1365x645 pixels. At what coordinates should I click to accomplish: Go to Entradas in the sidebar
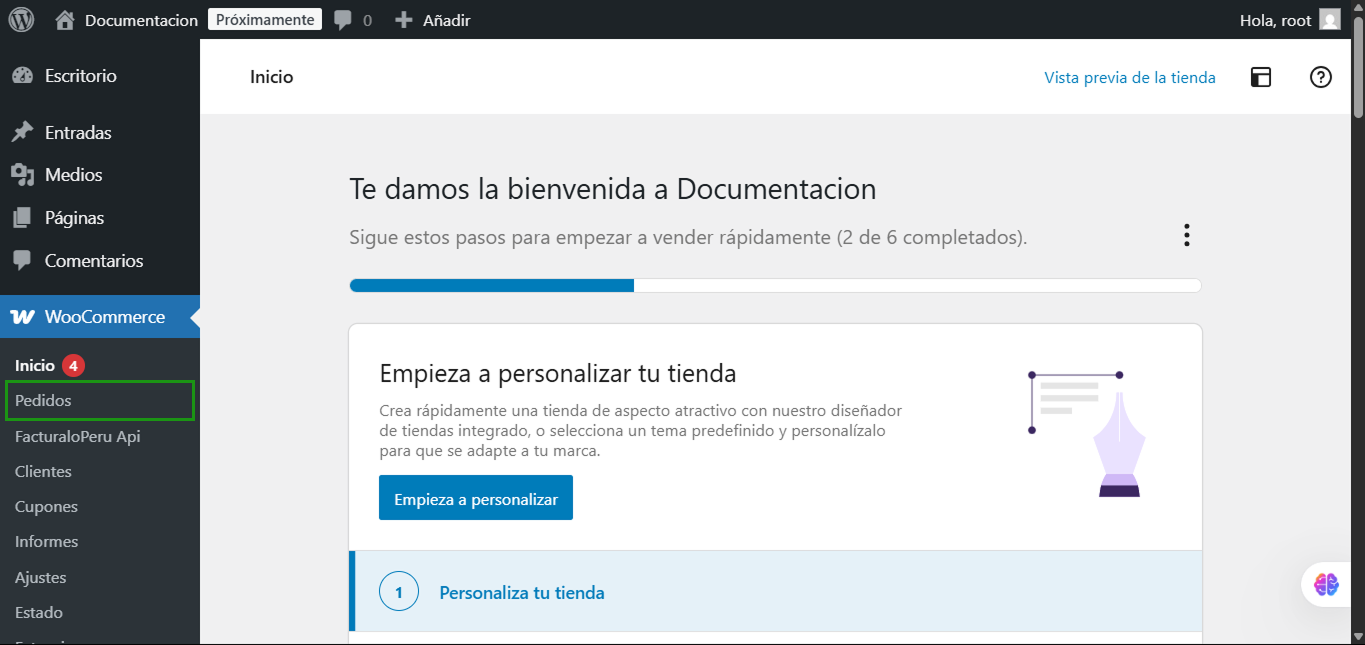(78, 133)
